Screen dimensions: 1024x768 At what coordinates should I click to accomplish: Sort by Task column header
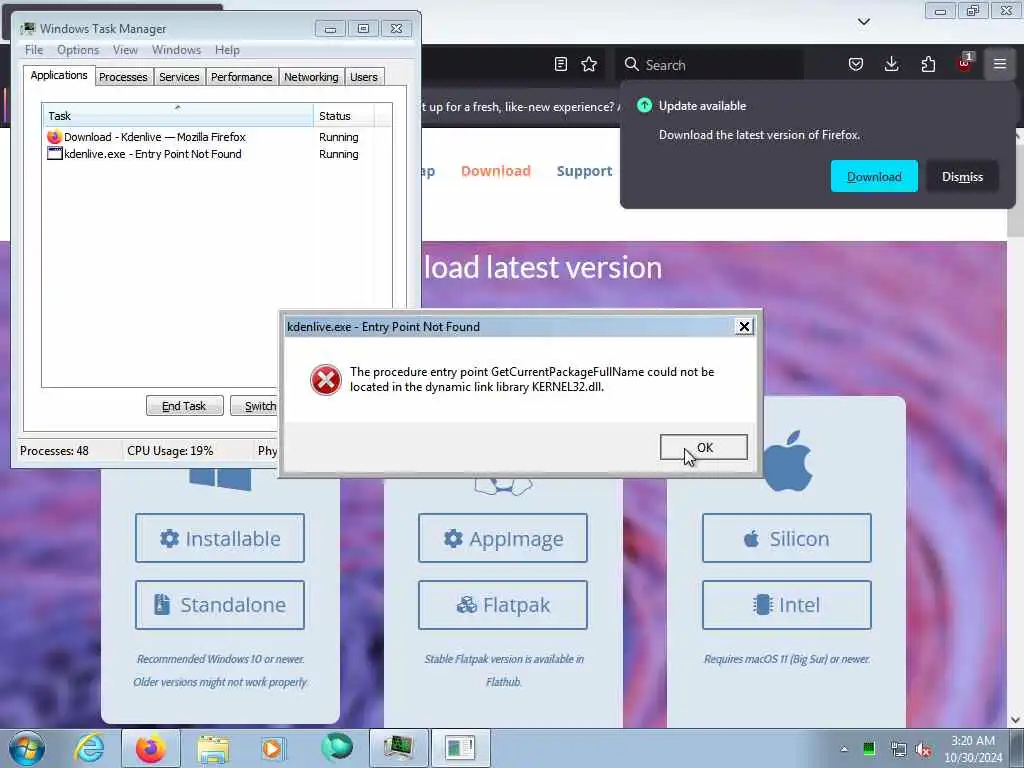178,116
